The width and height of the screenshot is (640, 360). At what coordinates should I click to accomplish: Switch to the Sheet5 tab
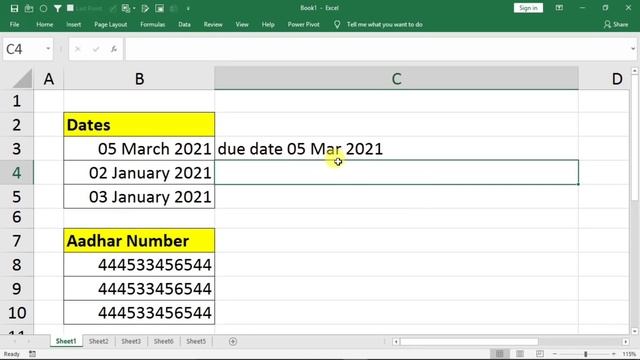click(196, 341)
